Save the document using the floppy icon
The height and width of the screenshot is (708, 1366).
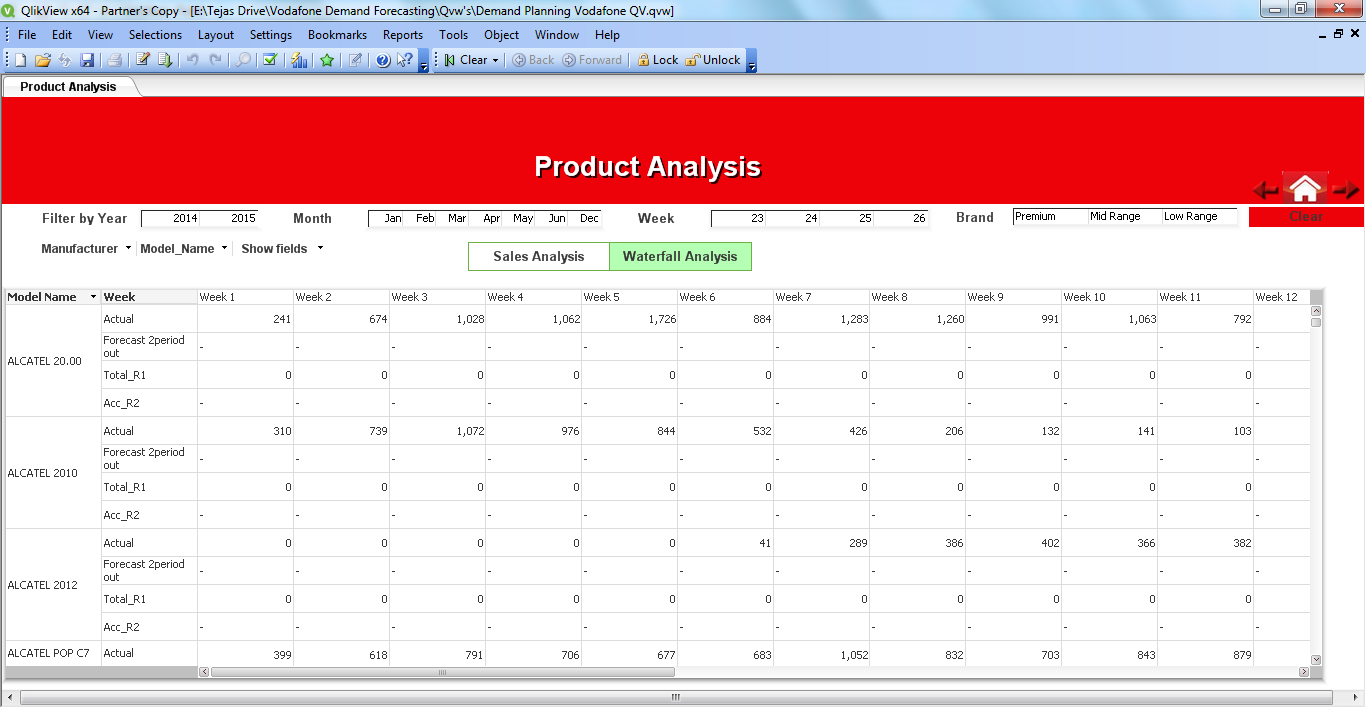(x=87, y=60)
